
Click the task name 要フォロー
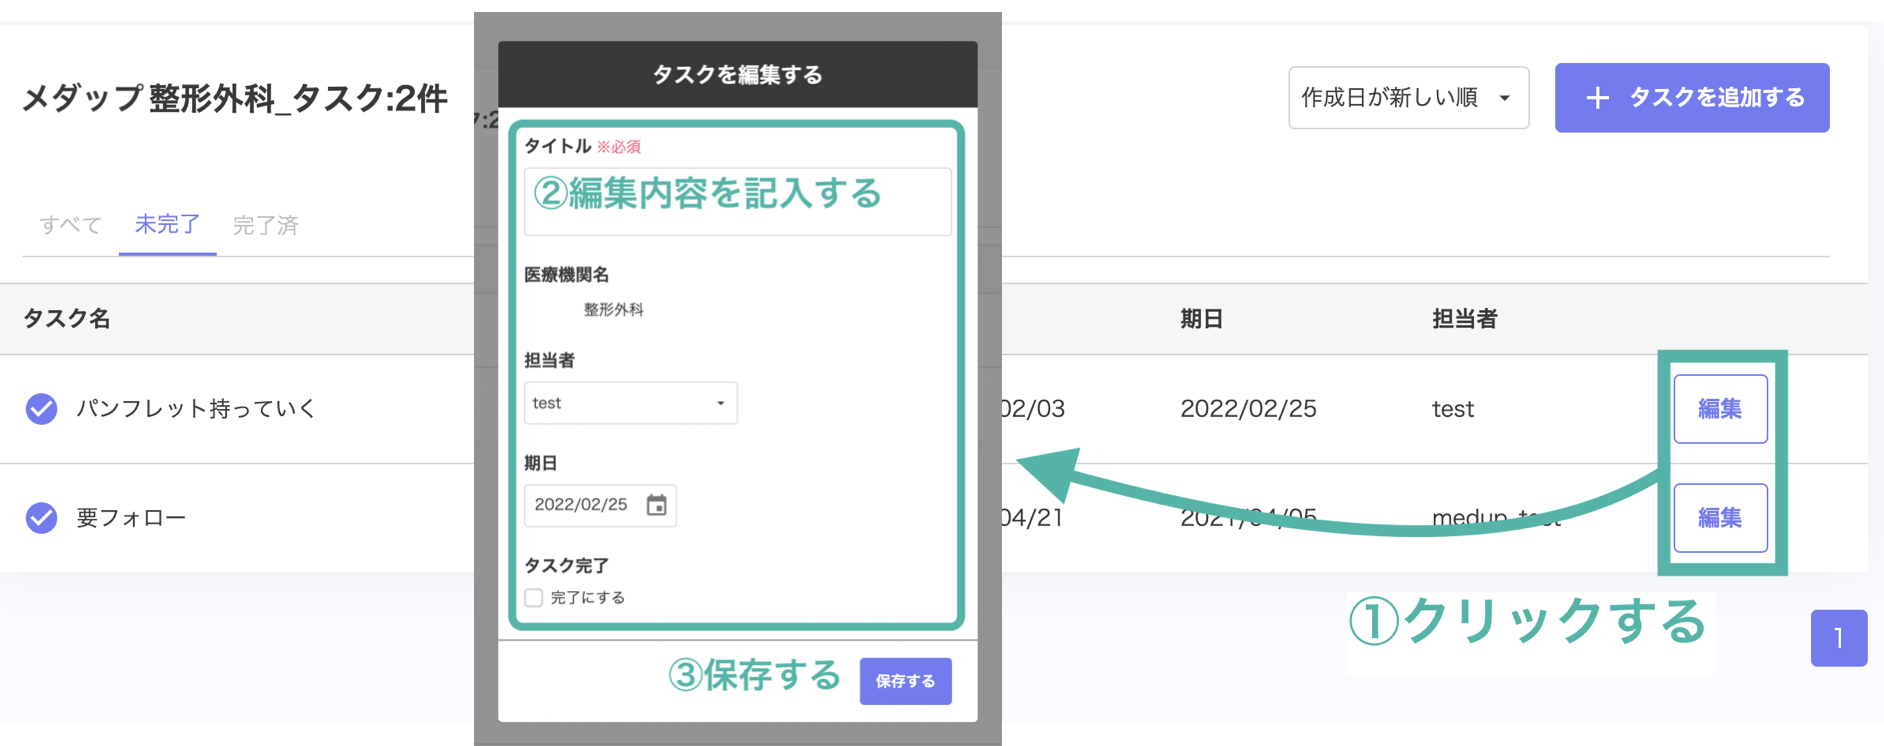(x=131, y=518)
